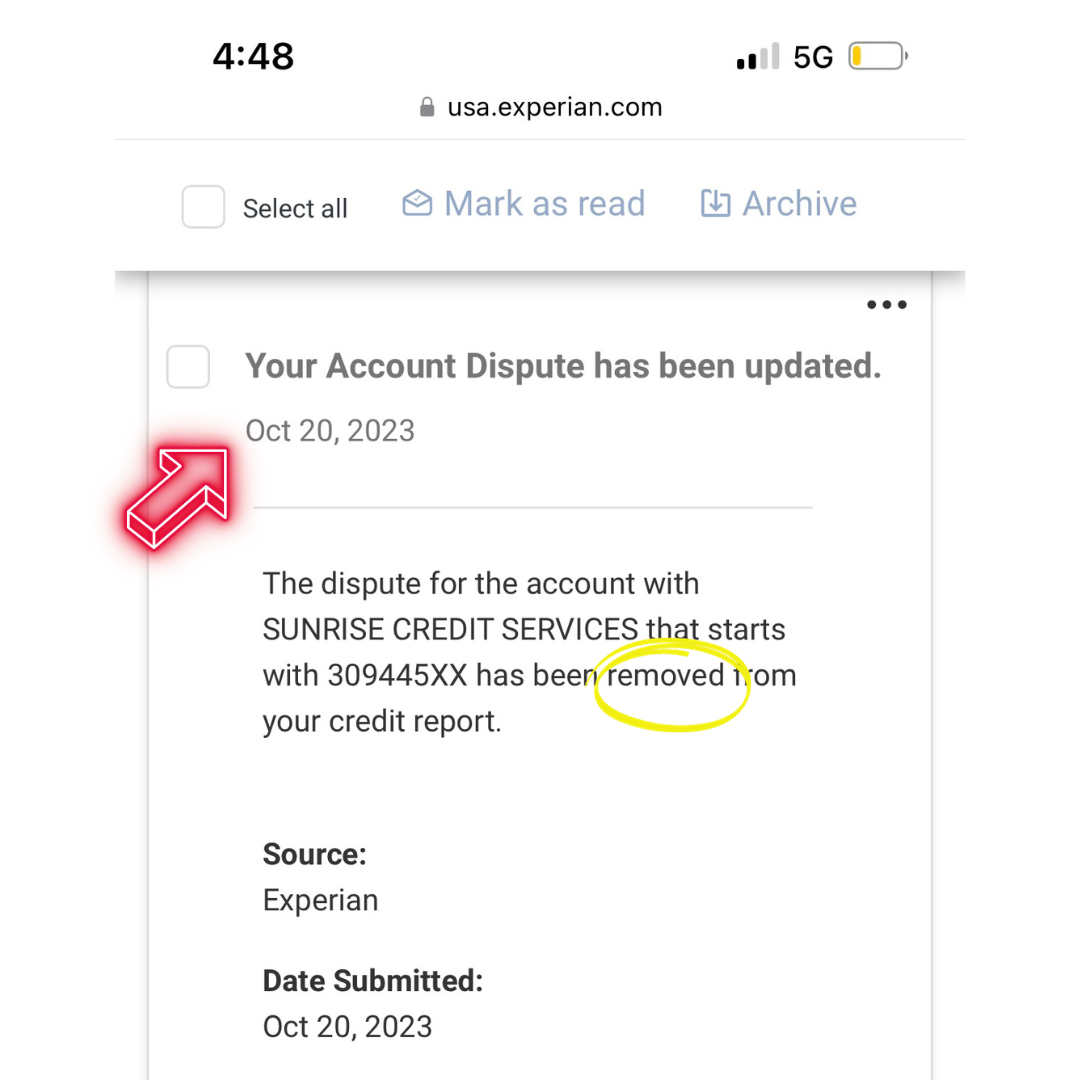This screenshot has width=1080, height=1080.
Task: Tap the cellular signal bars icon
Action: tap(758, 56)
